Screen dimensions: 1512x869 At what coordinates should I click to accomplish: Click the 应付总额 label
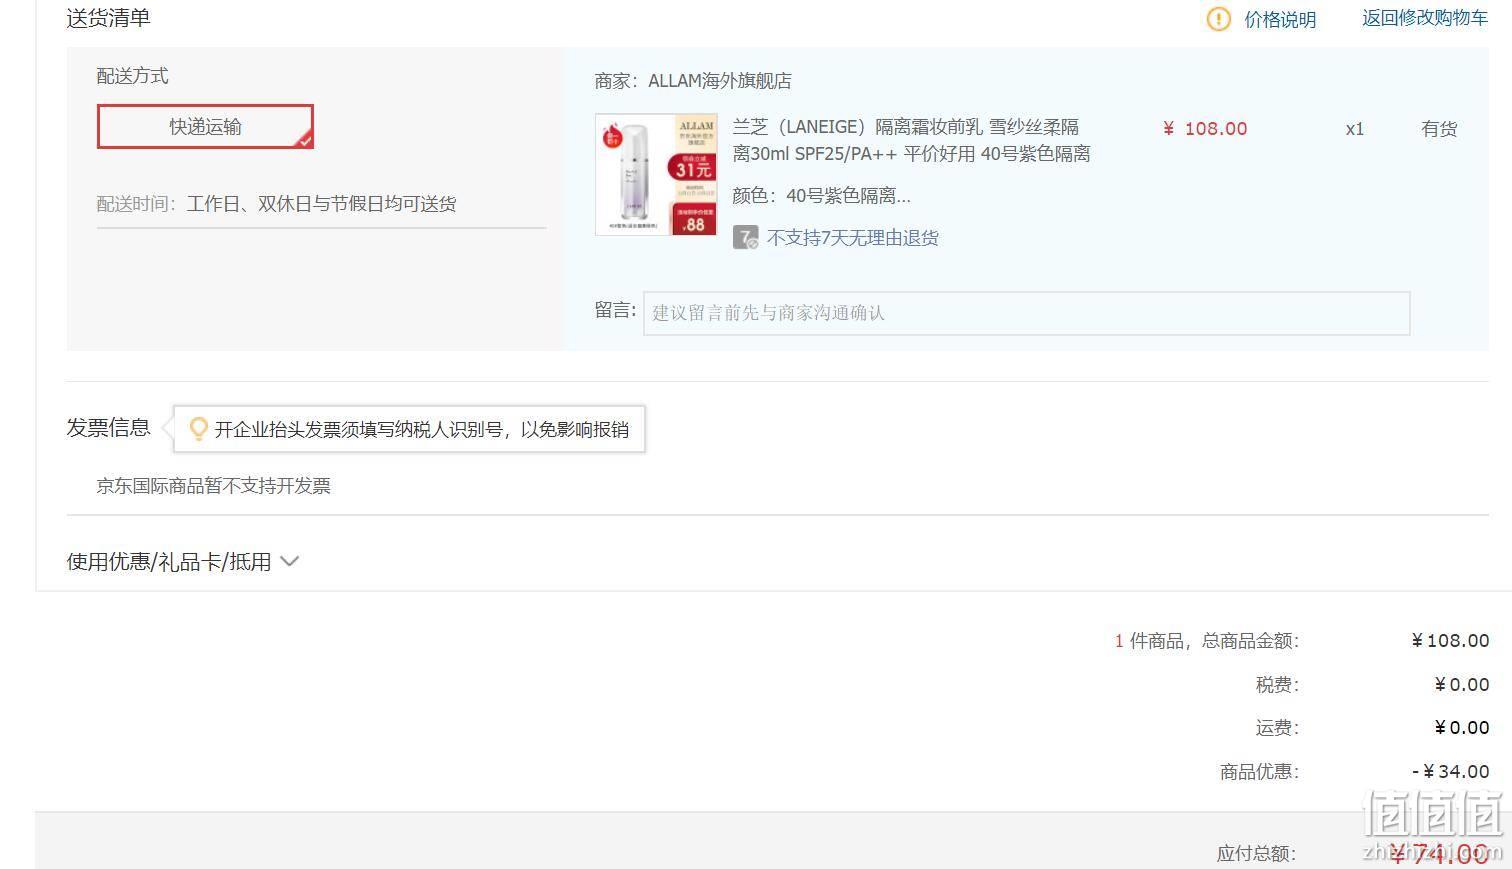tap(1256, 853)
